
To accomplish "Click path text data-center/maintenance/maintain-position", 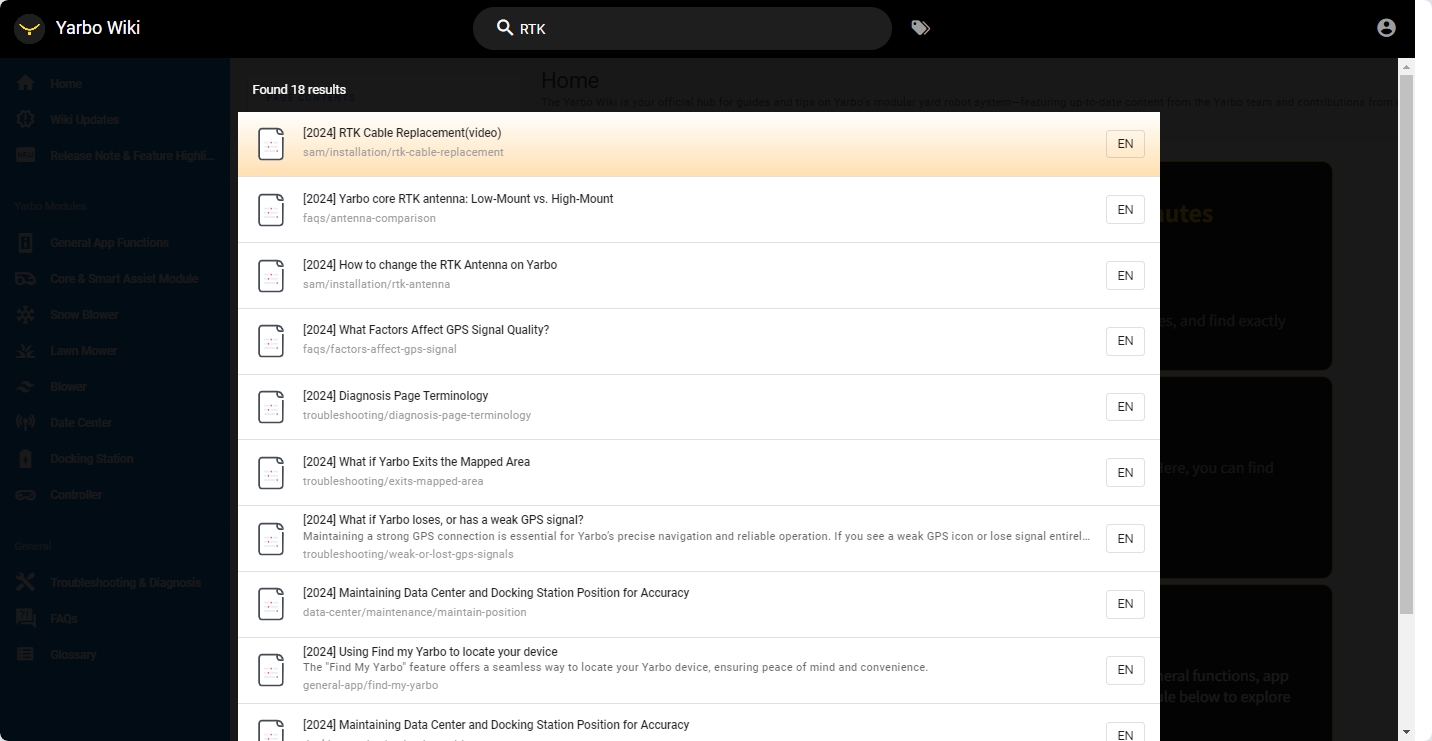I will click(414, 612).
